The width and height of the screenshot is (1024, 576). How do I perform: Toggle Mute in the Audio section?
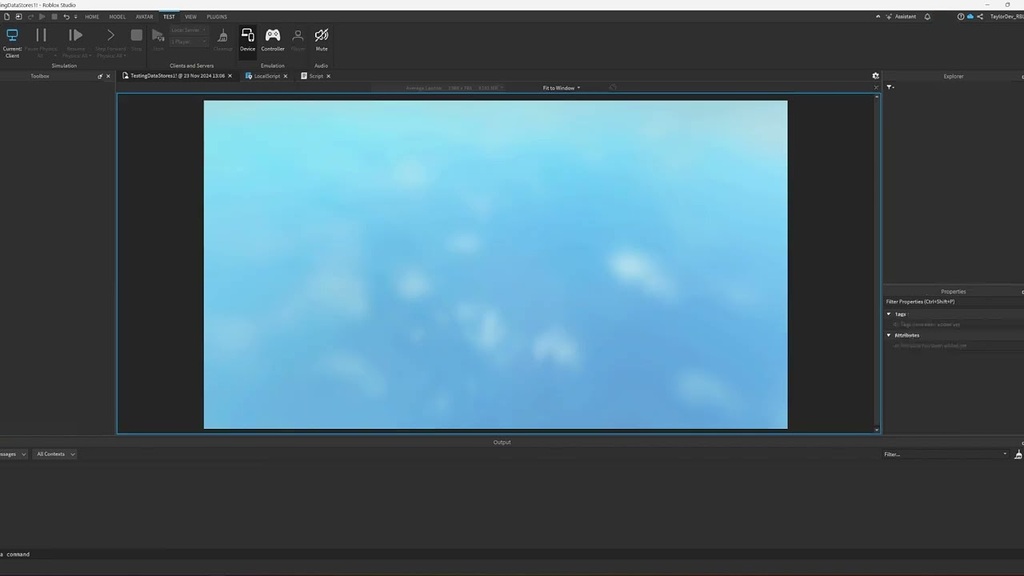pyautogui.click(x=321, y=35)
